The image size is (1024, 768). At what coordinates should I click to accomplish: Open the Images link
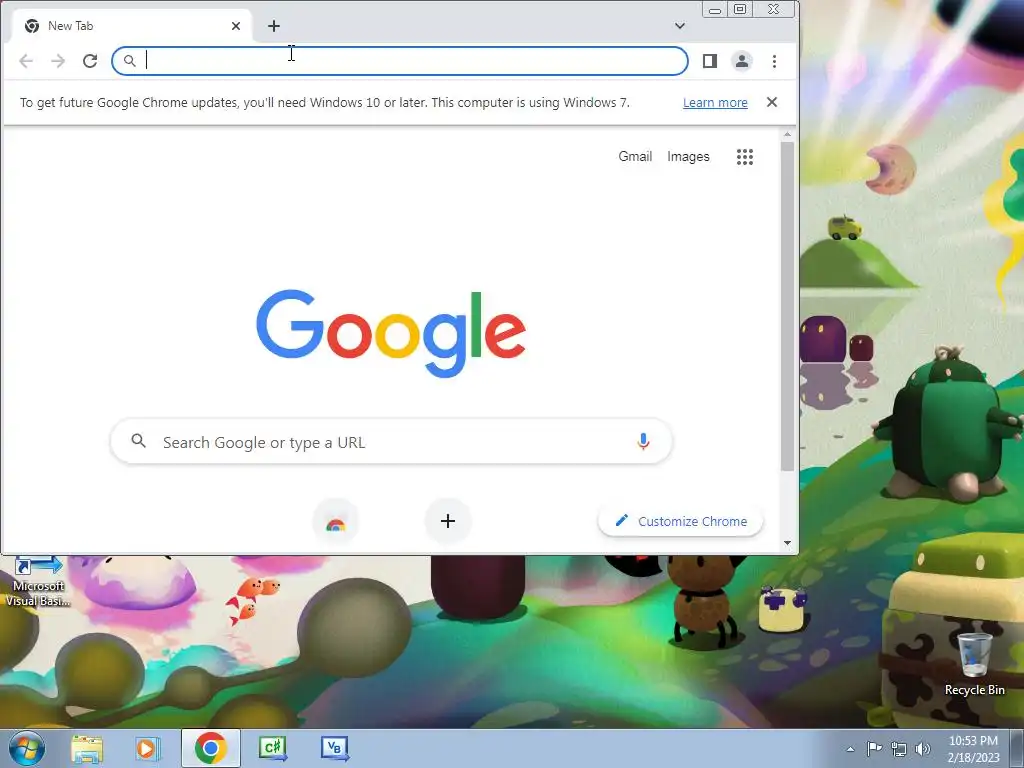[x=688, y=157]
